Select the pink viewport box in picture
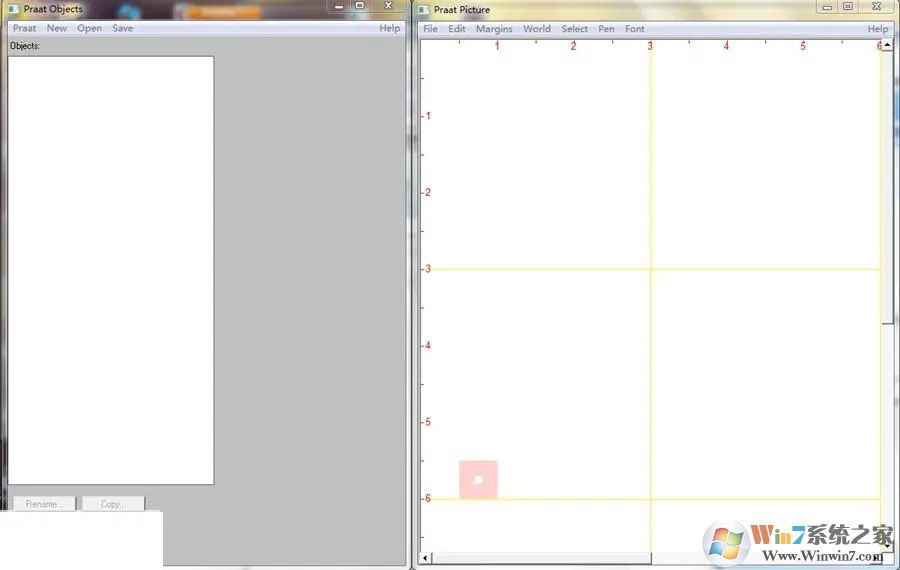Image resolution: width=900 pixels, height=570 pixels. pyautogui.click(x=478, y=479)
